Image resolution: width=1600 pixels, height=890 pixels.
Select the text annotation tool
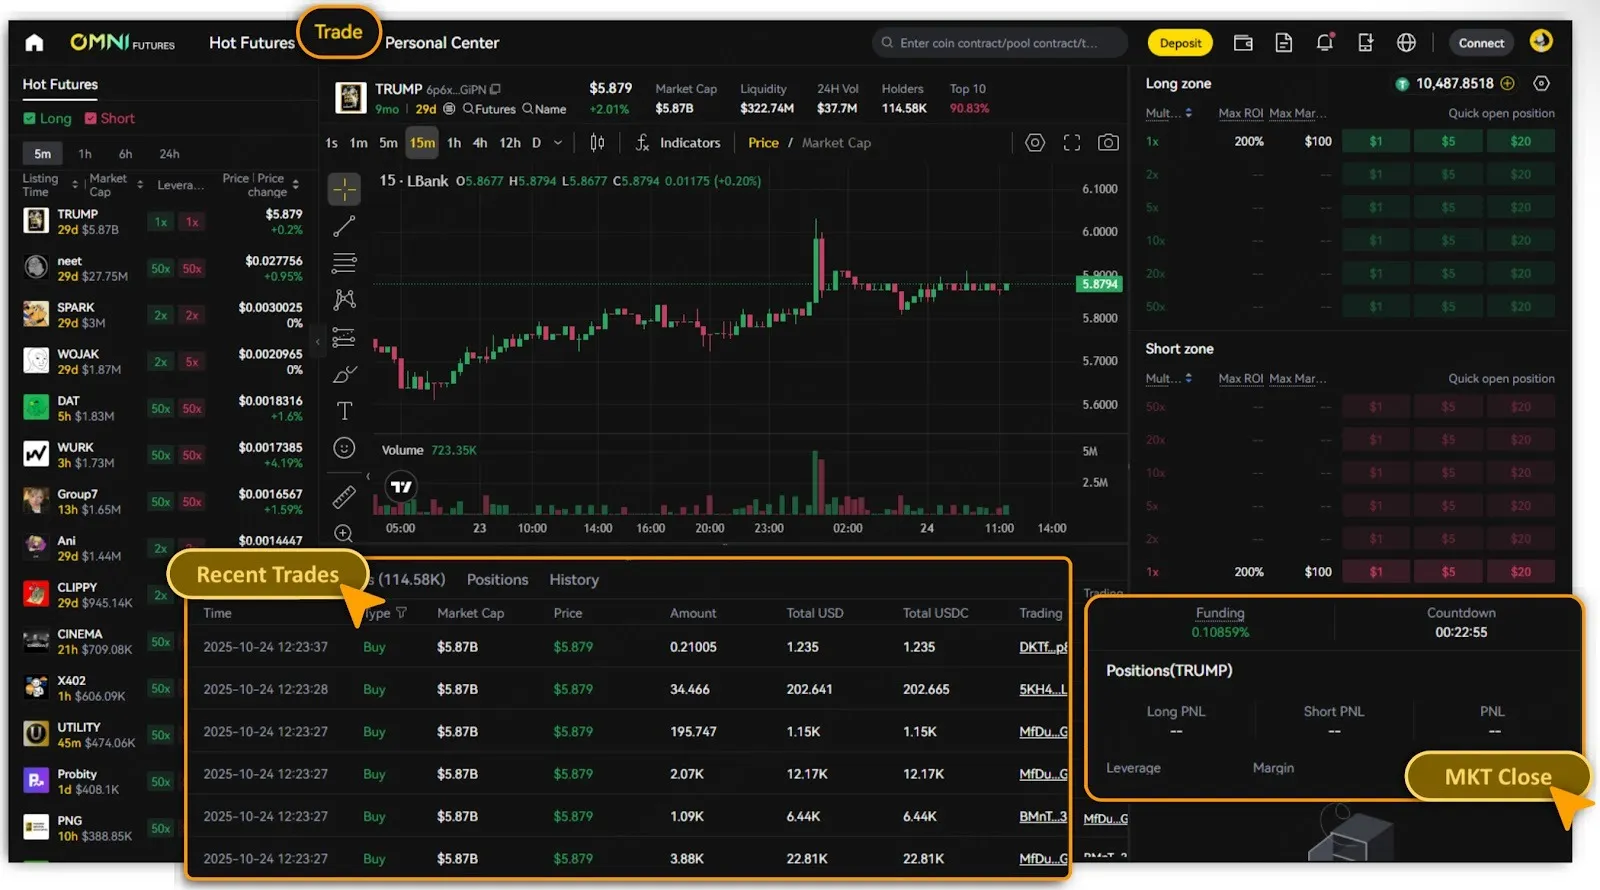pos(344,411)
